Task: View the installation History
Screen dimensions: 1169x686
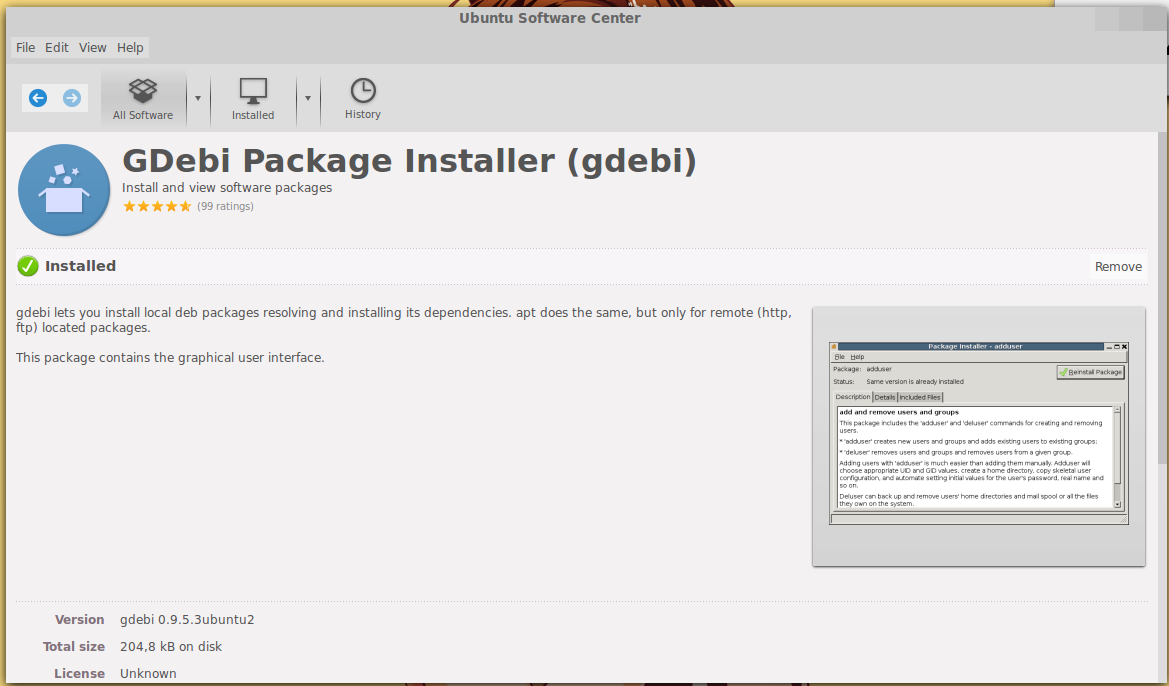Action: click(x=362, y=98)
